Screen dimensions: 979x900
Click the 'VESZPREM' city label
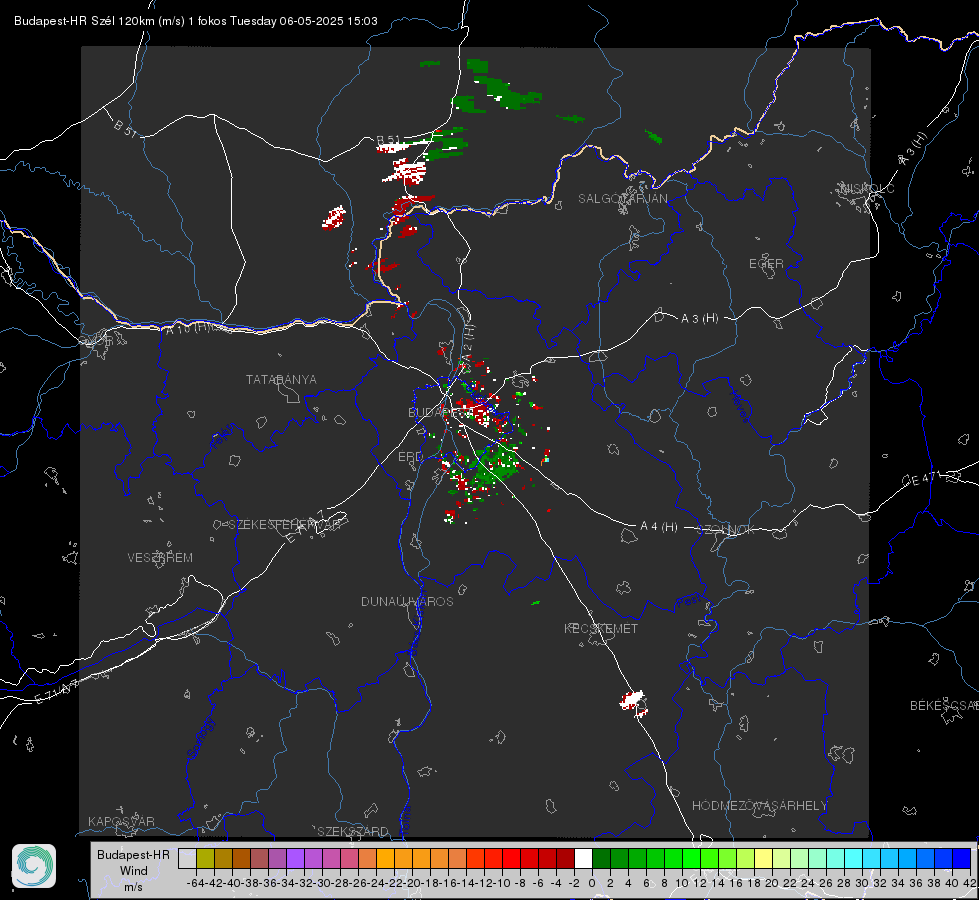pyautogui.click(x=160, y=558)
